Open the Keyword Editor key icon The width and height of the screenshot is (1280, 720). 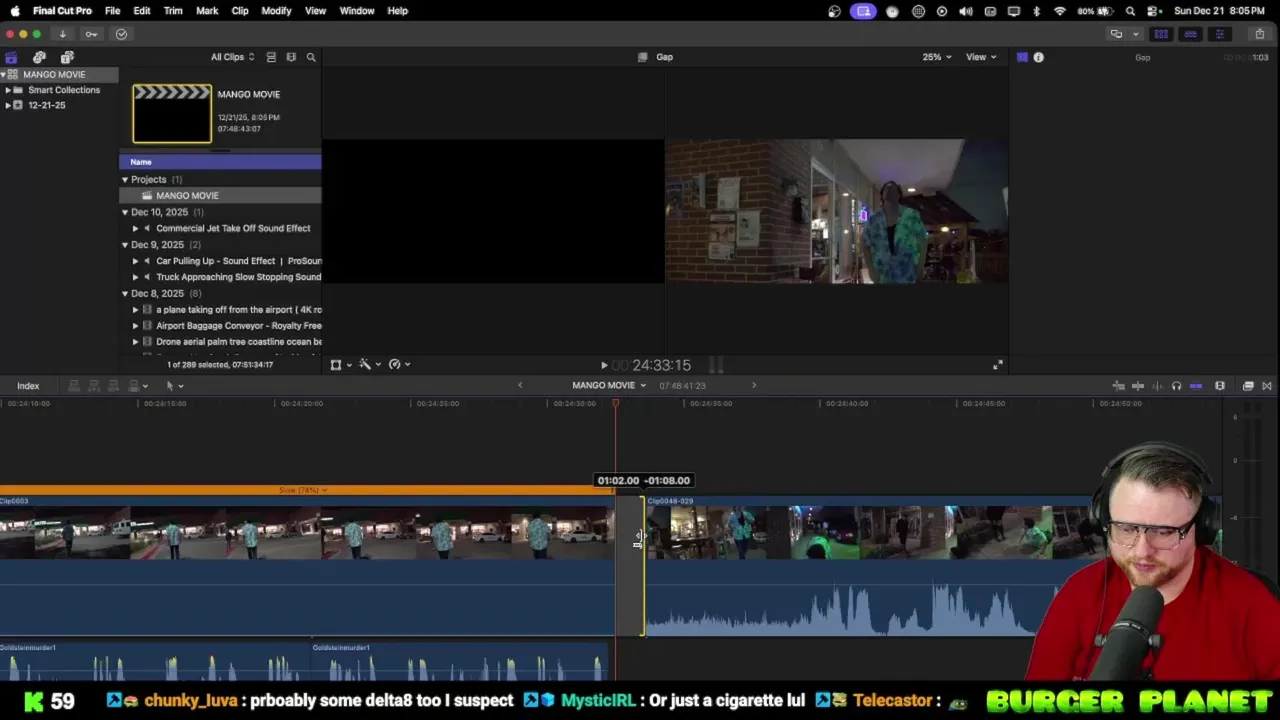[91, 34]
